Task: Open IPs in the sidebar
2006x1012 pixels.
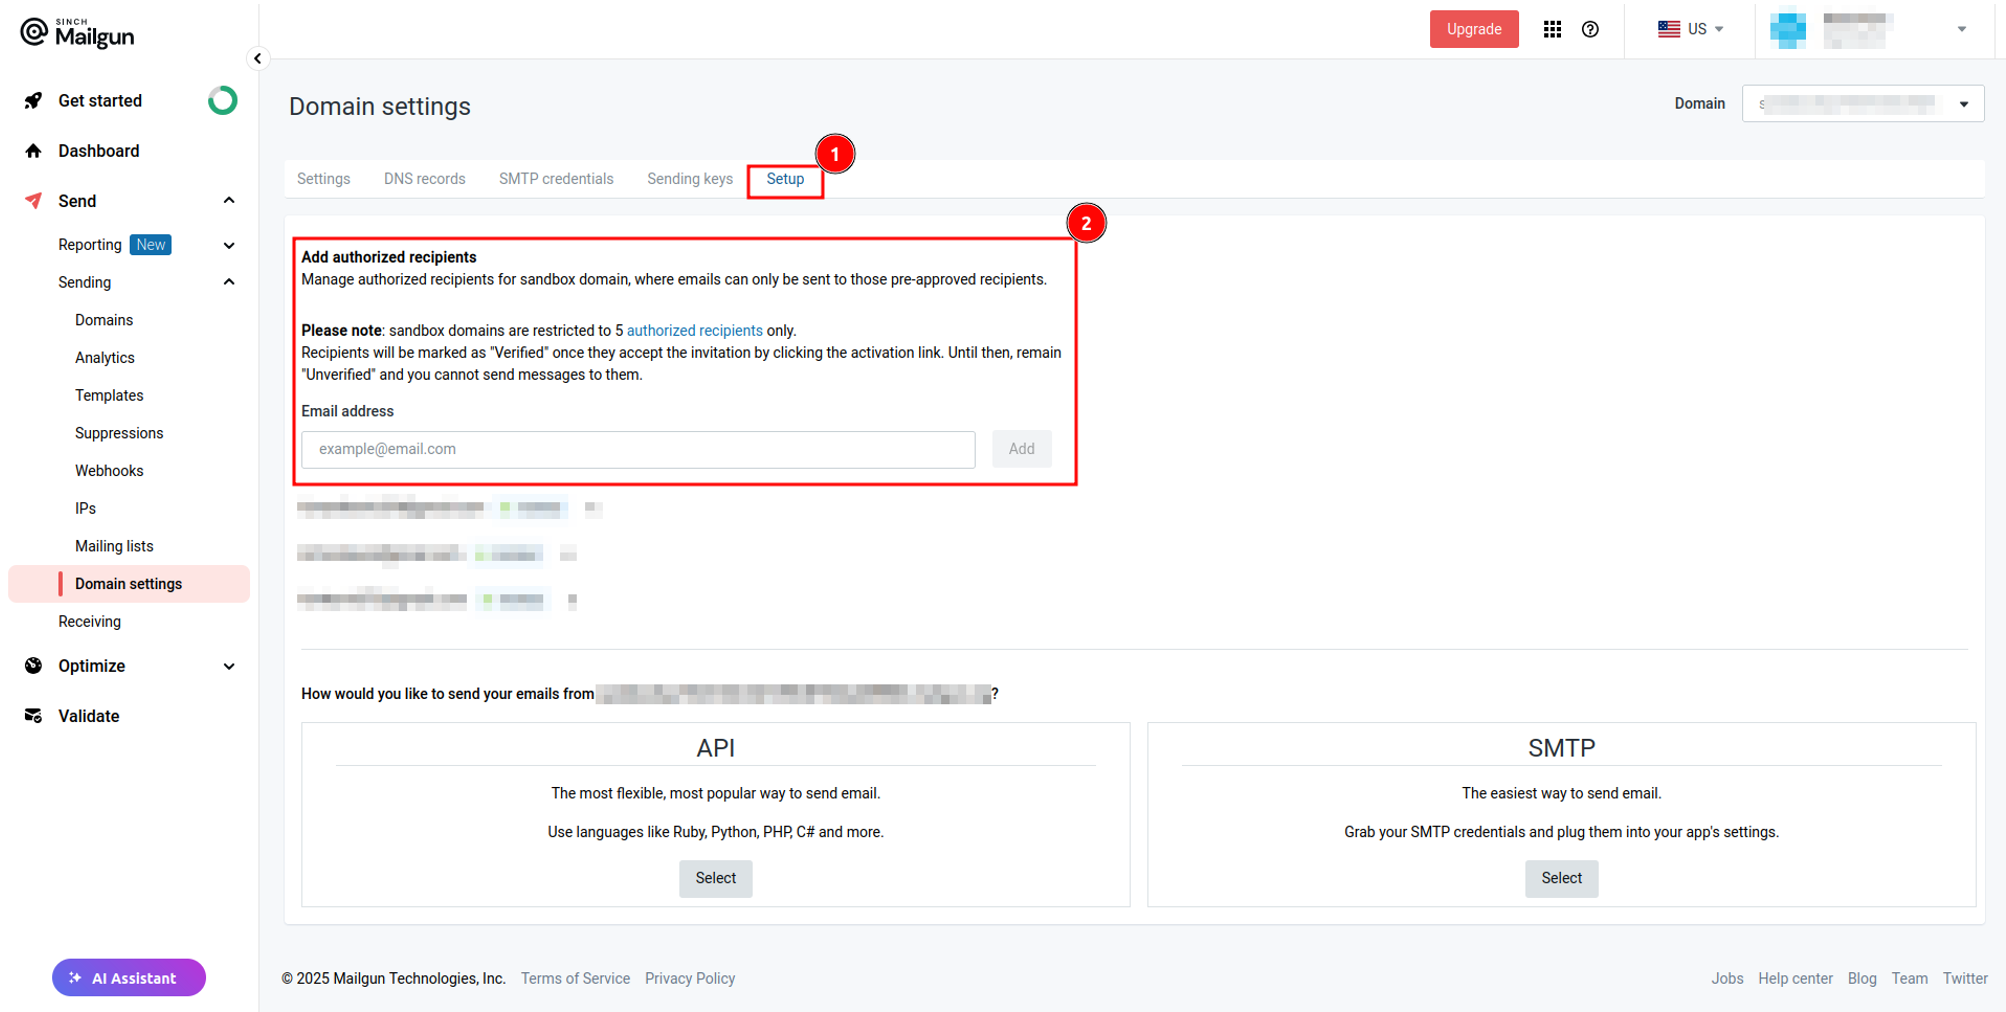Action: pyautogui.click(x=85, y=509)
